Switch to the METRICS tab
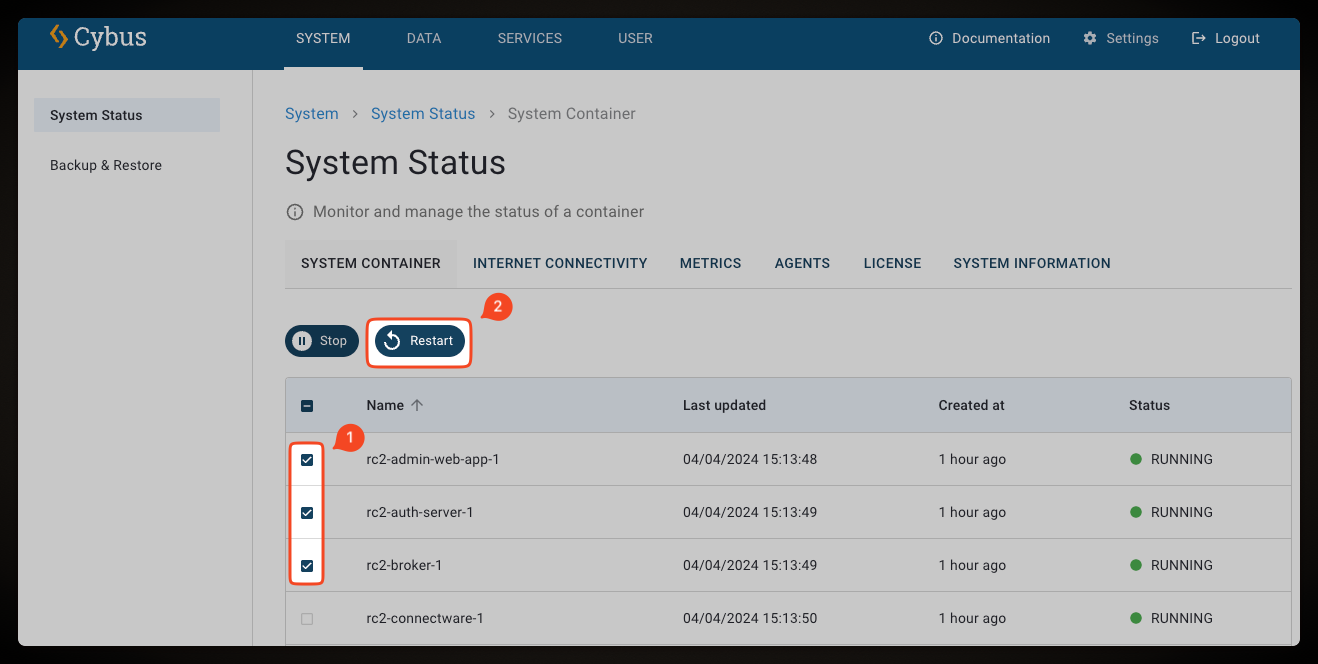 [x=710, y=263]
